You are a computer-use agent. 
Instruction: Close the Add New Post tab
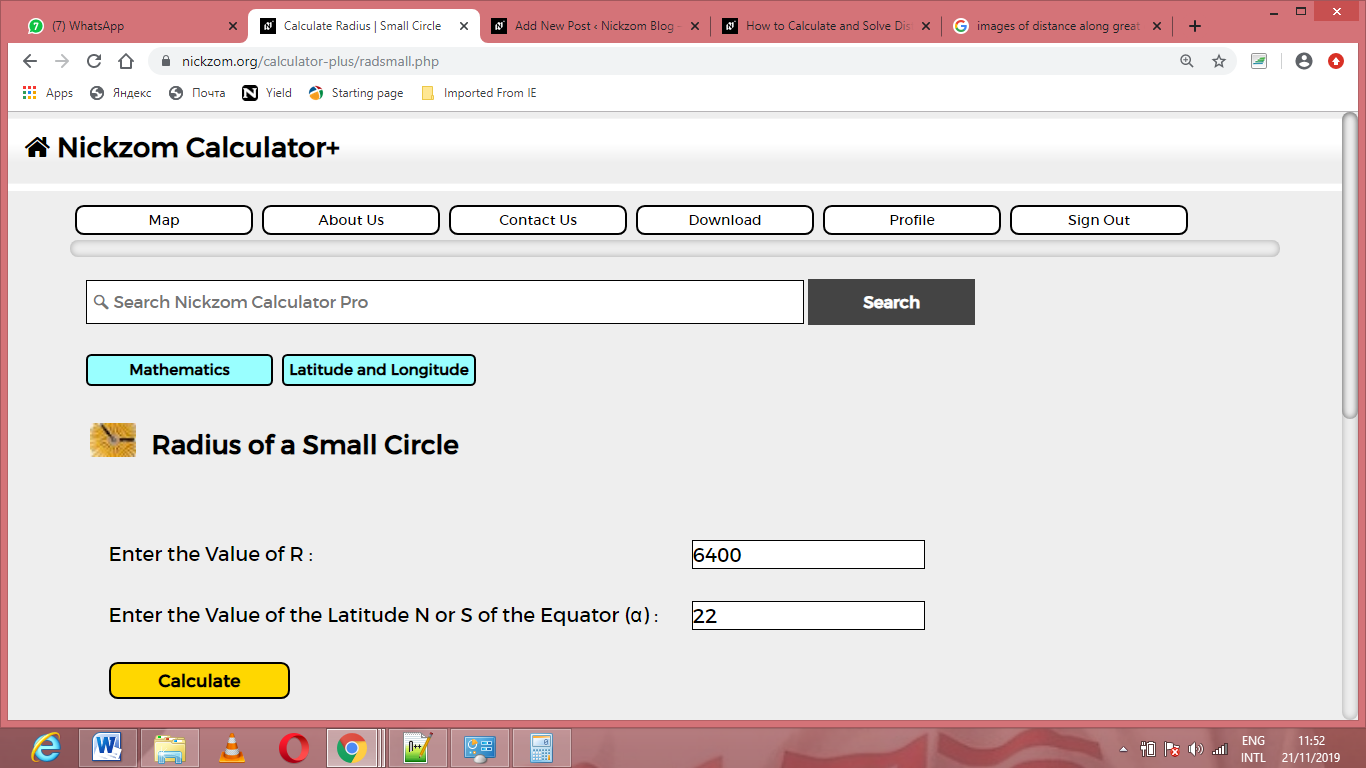(696, 26)
